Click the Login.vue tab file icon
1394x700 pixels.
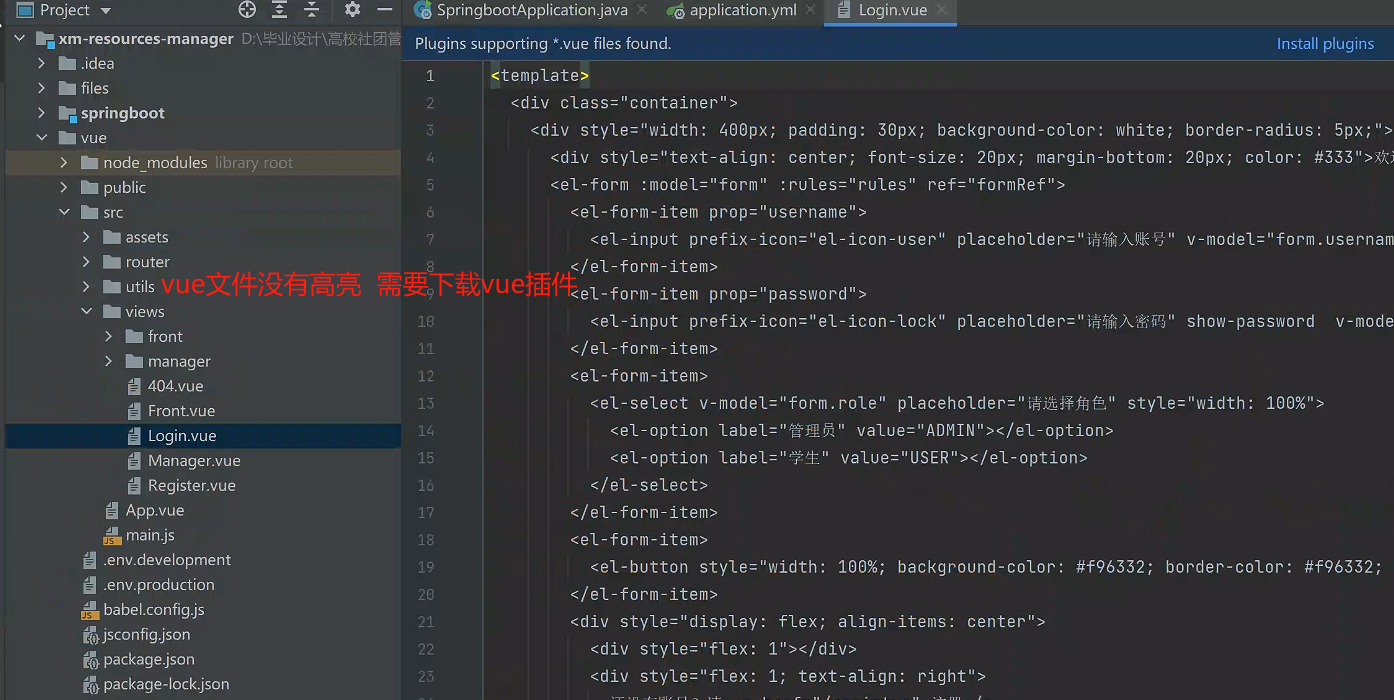[x=845, y=10]
